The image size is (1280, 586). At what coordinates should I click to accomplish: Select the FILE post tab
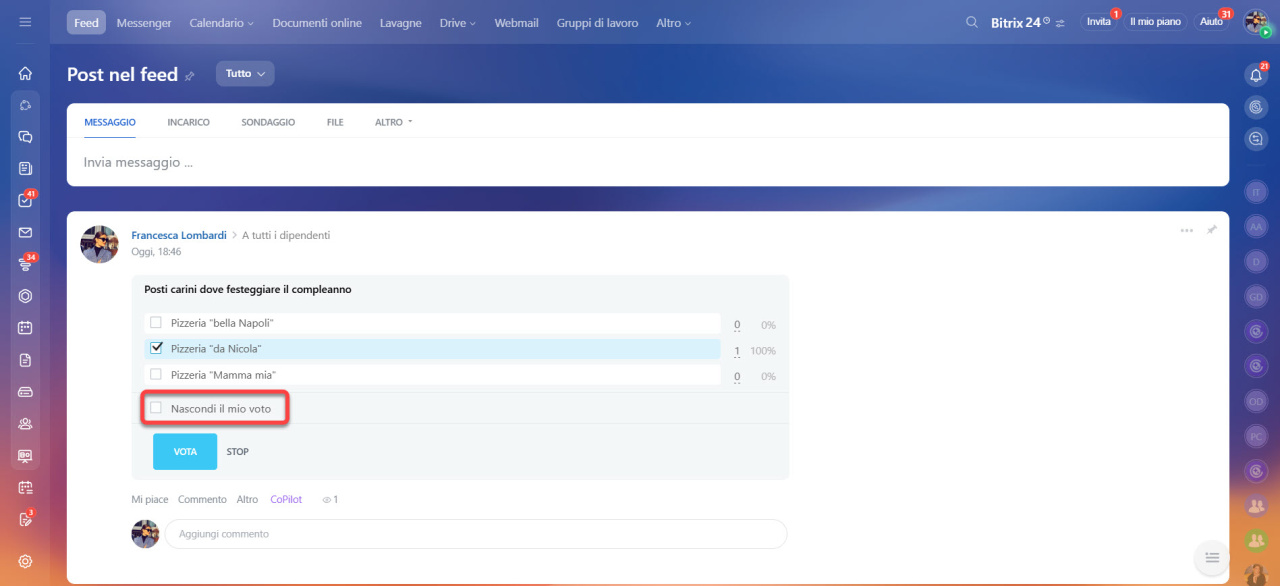[335, 122]
